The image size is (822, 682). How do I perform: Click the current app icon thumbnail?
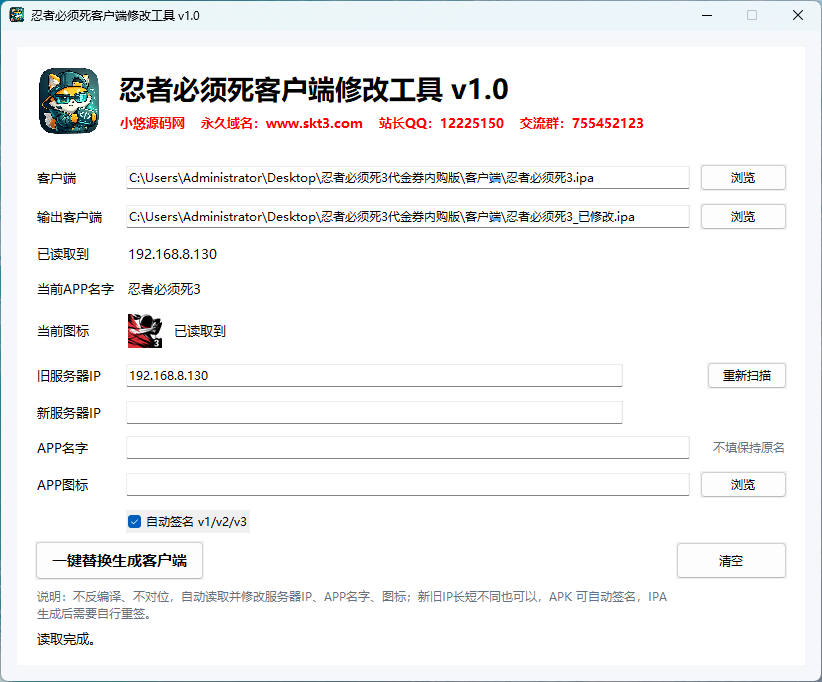145,331
